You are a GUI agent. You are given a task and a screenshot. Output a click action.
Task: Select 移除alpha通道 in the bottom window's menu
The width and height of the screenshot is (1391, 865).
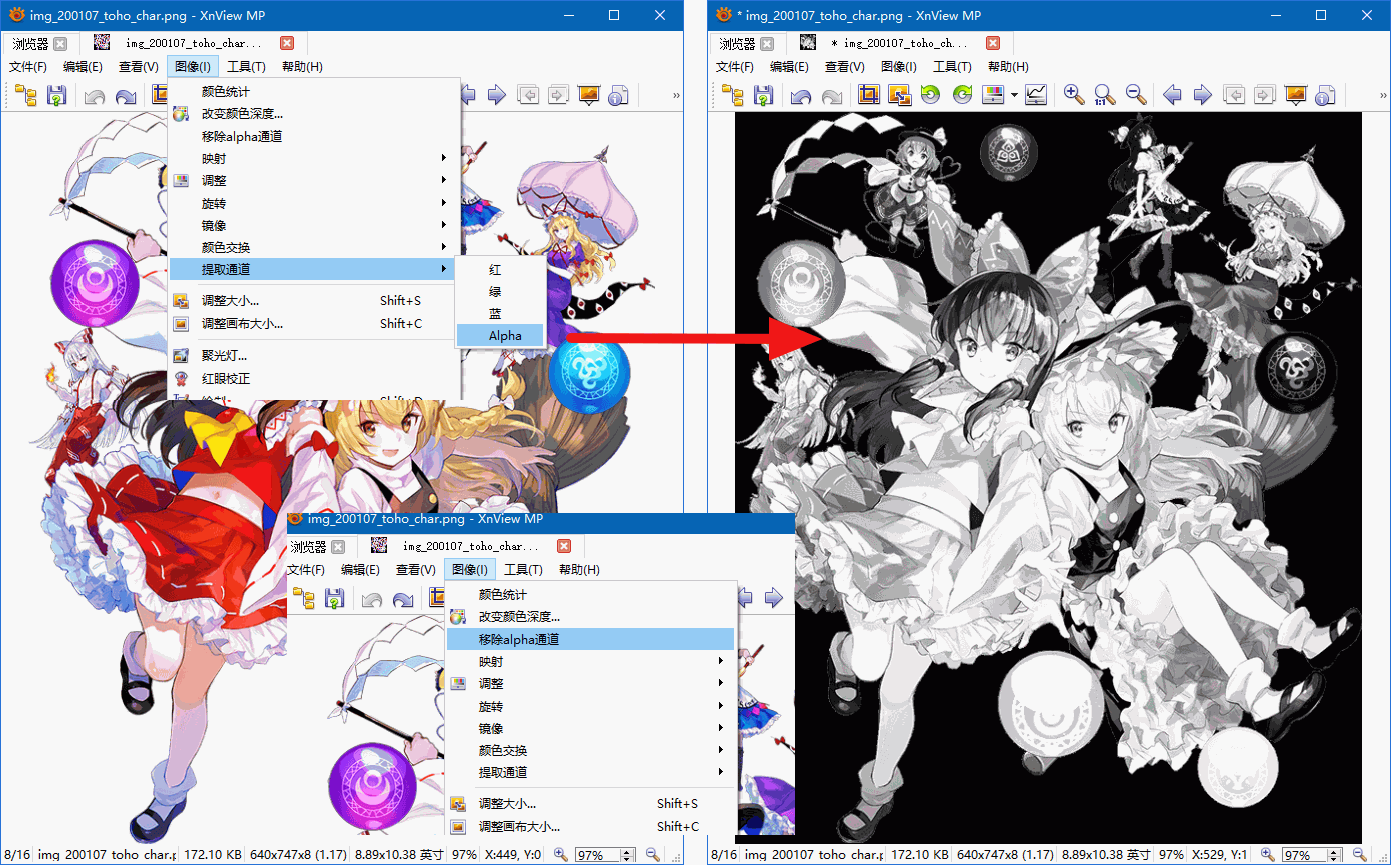[590, 639]
